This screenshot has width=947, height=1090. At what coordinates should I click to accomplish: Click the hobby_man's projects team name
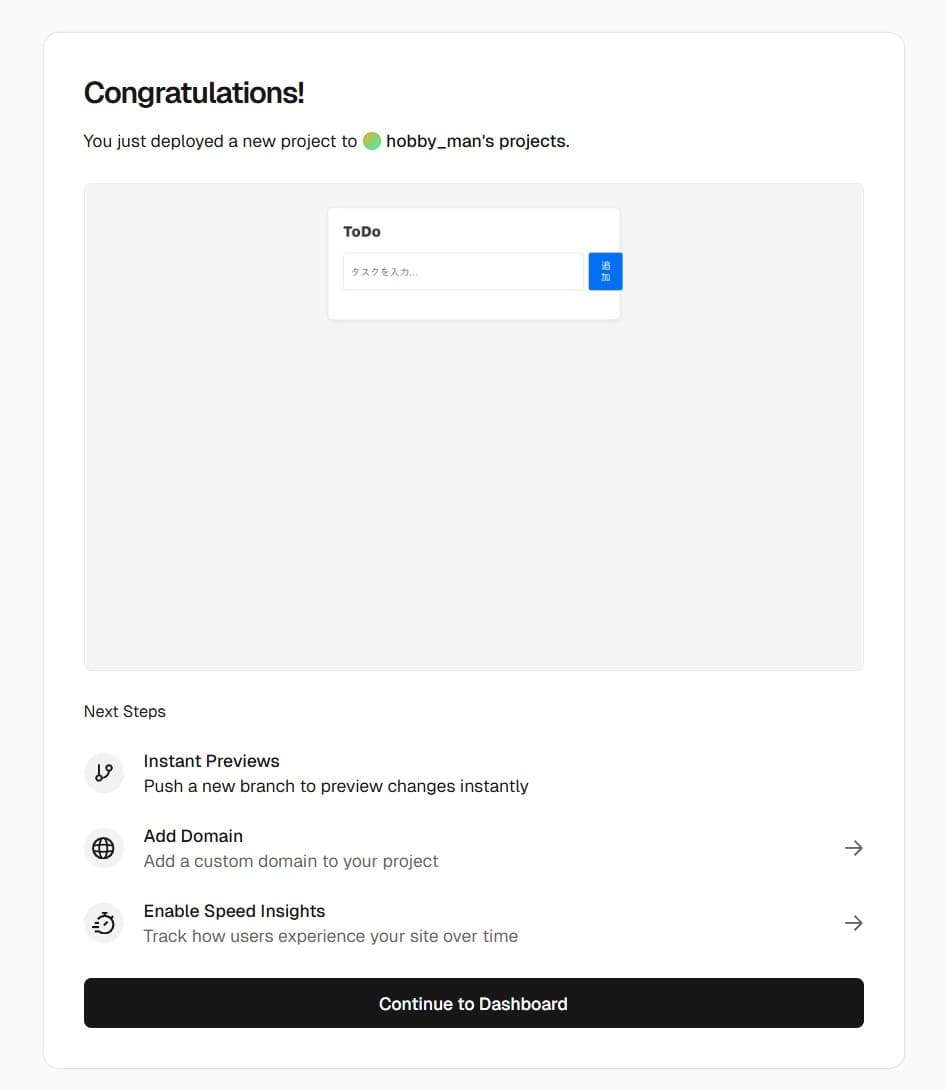click(477, 141)
